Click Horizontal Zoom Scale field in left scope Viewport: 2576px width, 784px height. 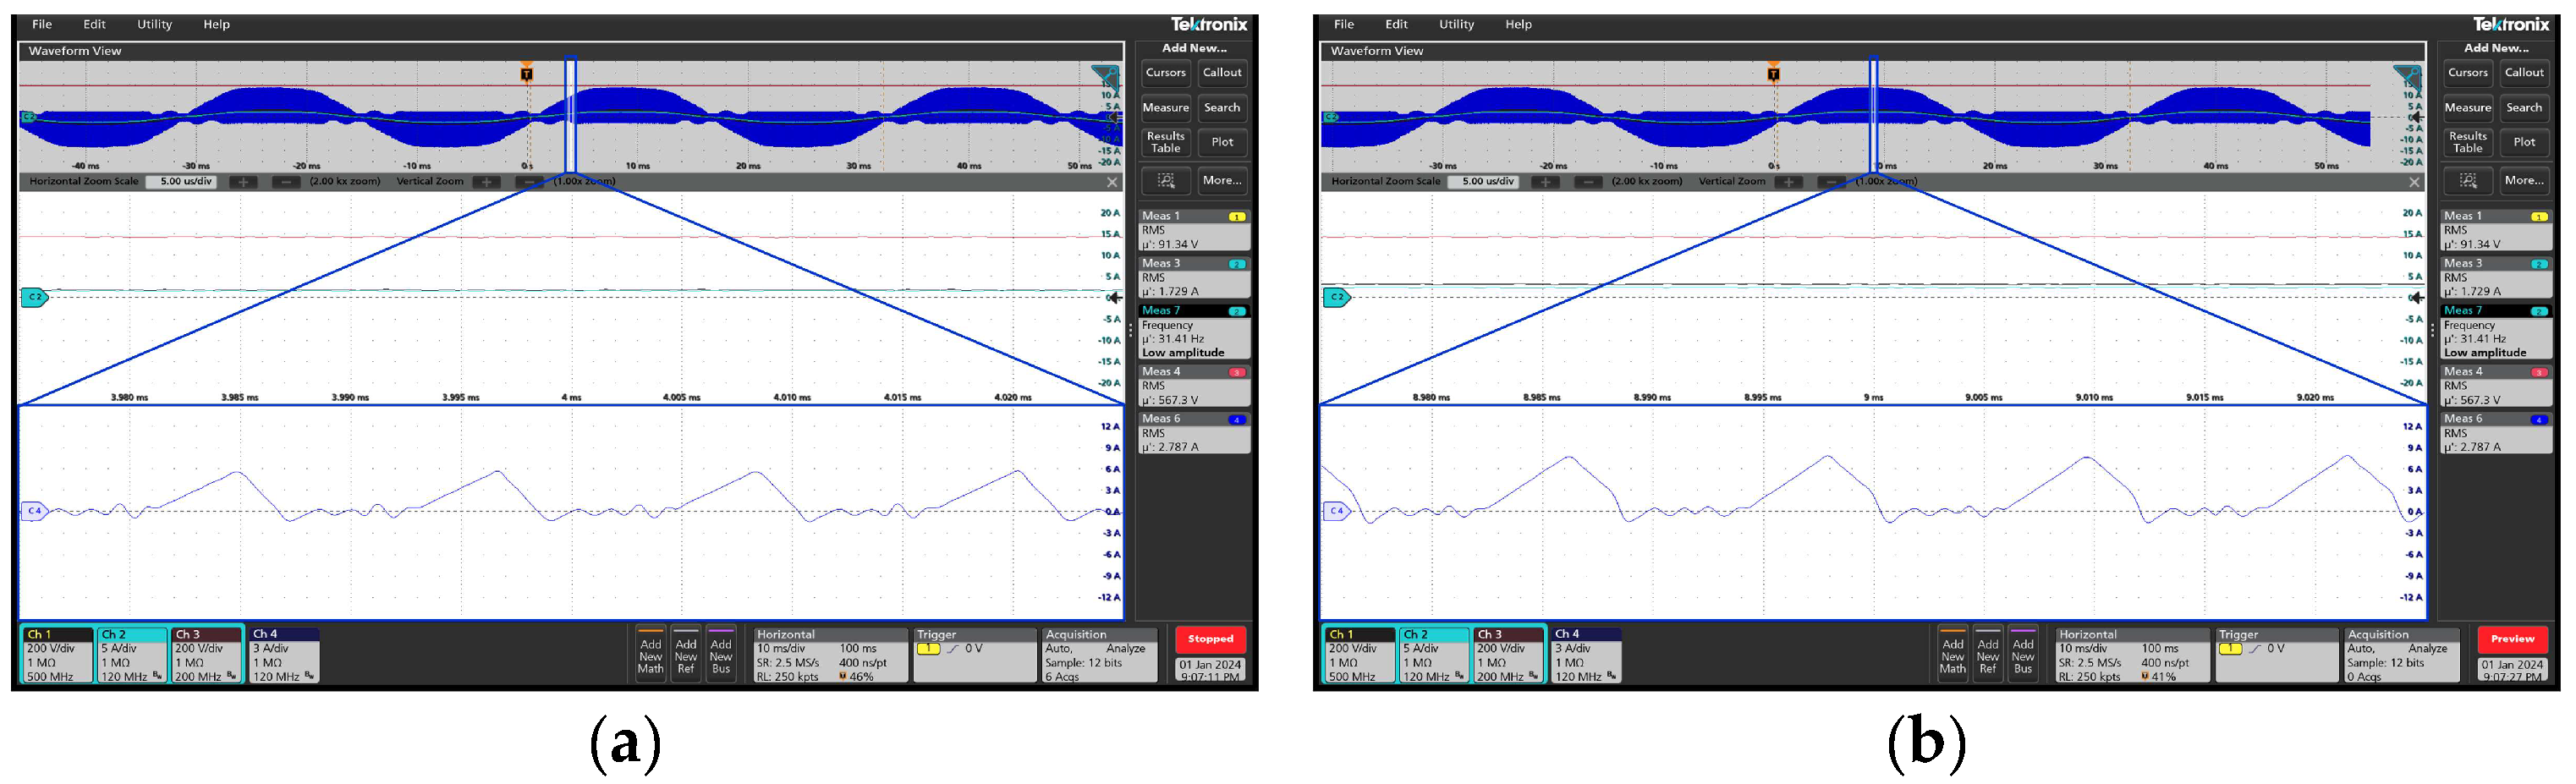click(x=187, y=182)
